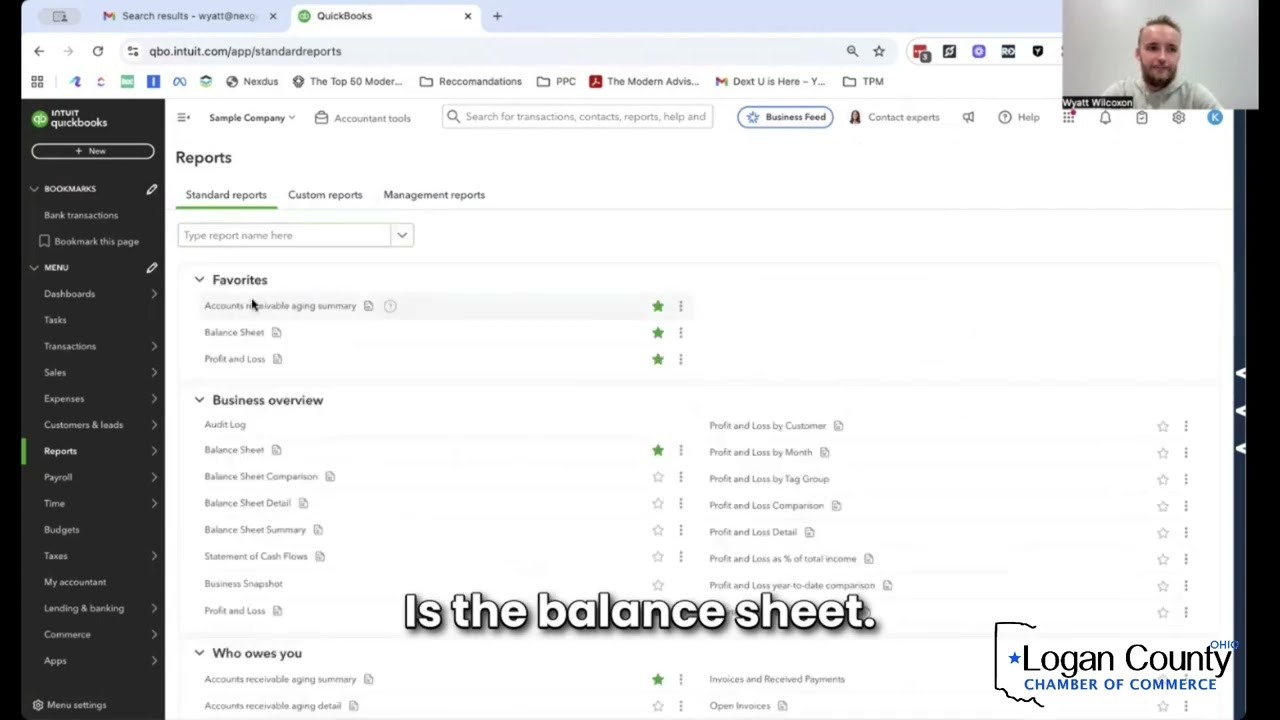Click the help question icon next to Help
The image size is (1280, 720).
pos(1004,117)
